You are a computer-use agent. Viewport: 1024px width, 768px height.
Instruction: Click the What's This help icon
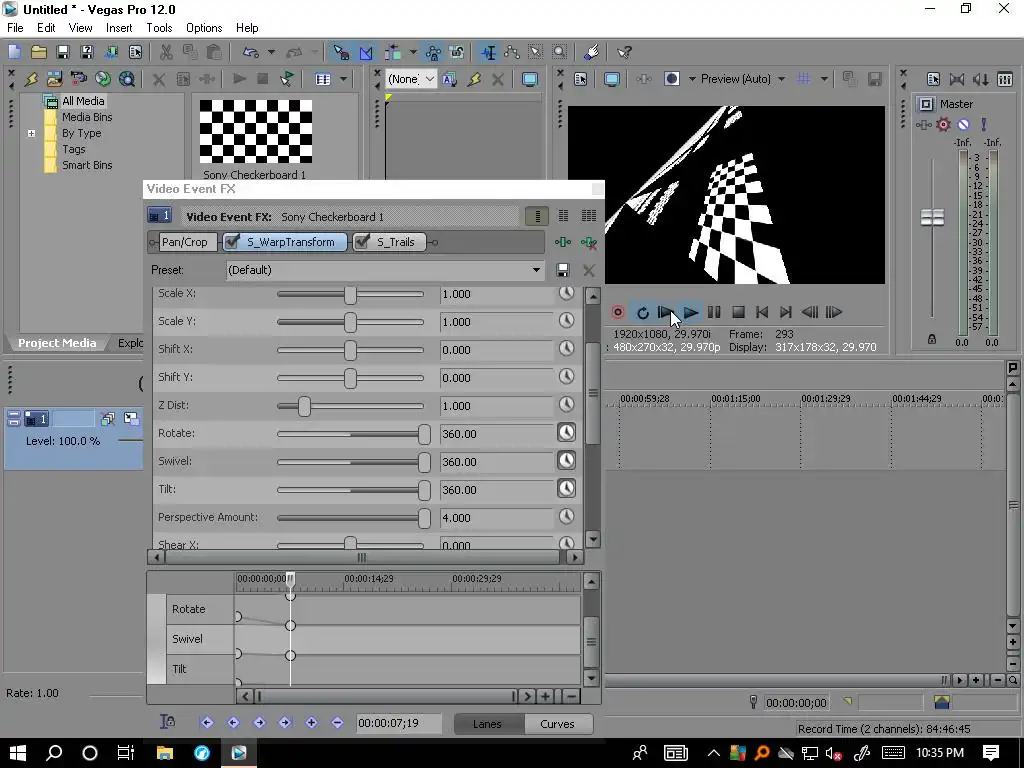click(624, 52)
